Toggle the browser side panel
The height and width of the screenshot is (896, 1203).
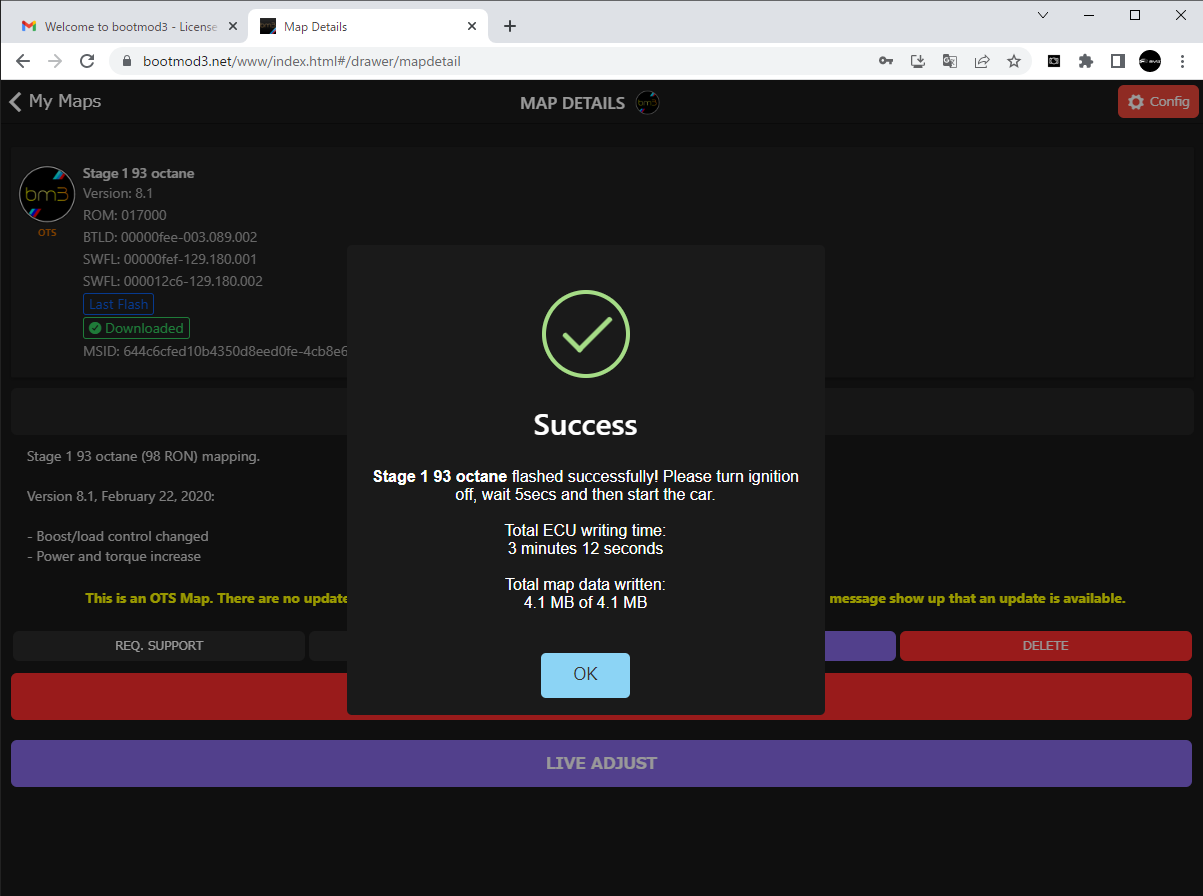(x=1118, y=61)
